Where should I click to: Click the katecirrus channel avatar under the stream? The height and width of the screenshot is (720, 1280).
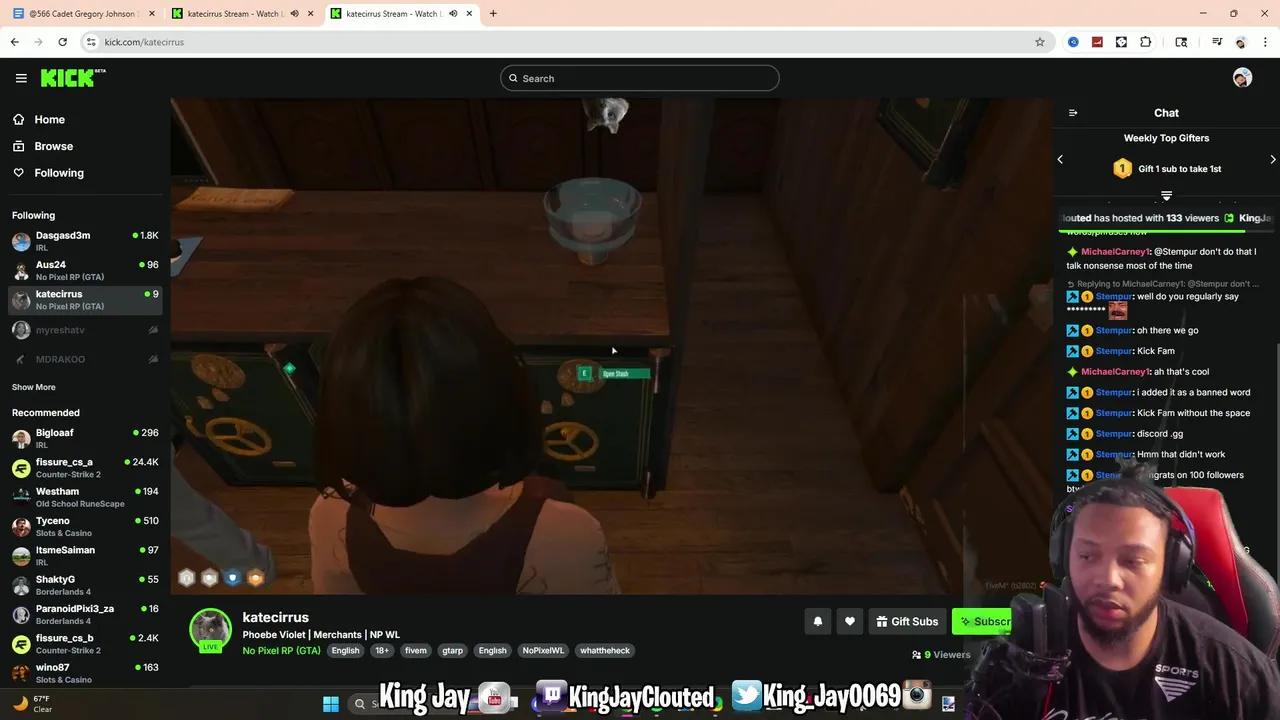coord(210,629)
